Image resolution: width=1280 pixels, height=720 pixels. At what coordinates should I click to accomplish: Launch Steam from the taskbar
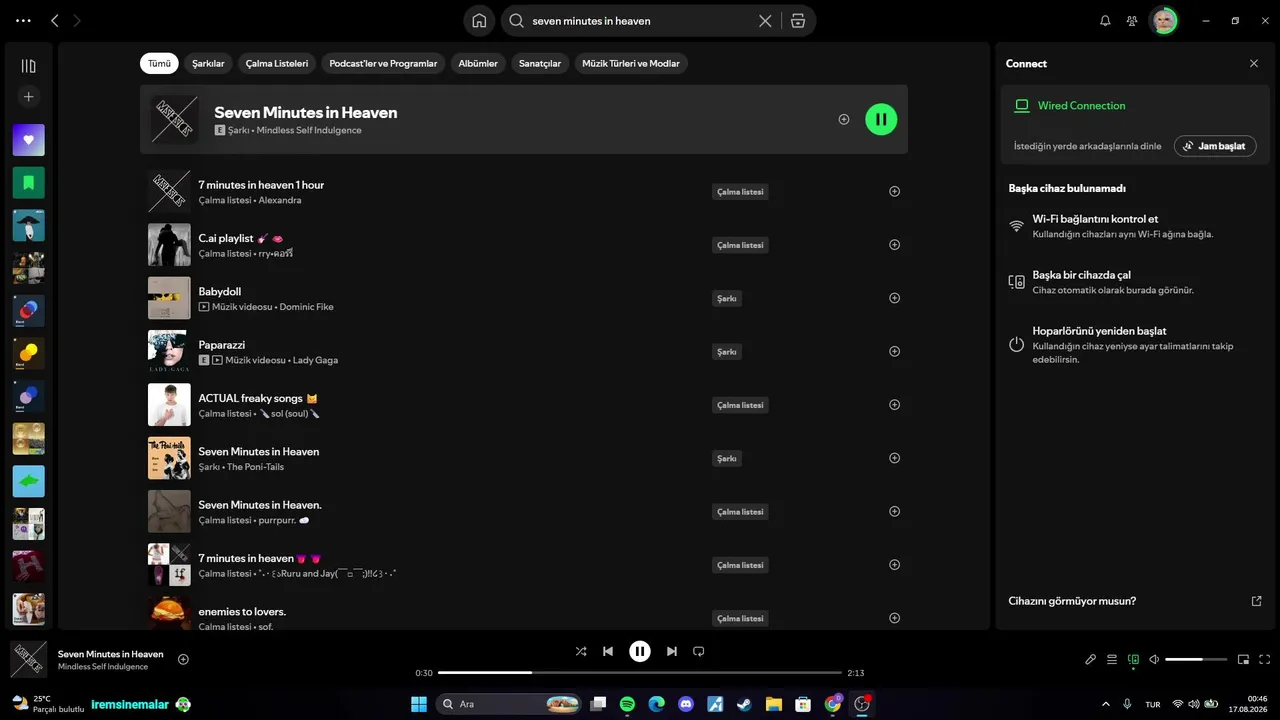pos(745,704)
